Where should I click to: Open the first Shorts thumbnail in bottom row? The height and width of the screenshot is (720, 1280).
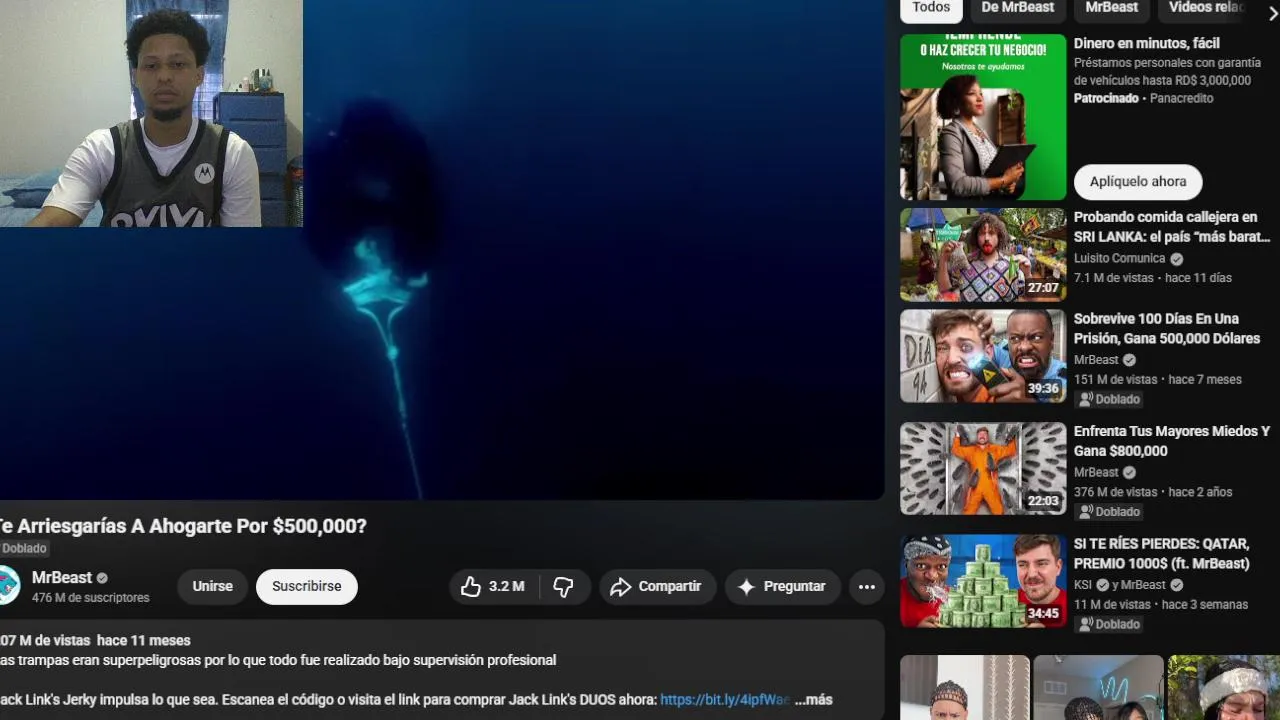964,688
